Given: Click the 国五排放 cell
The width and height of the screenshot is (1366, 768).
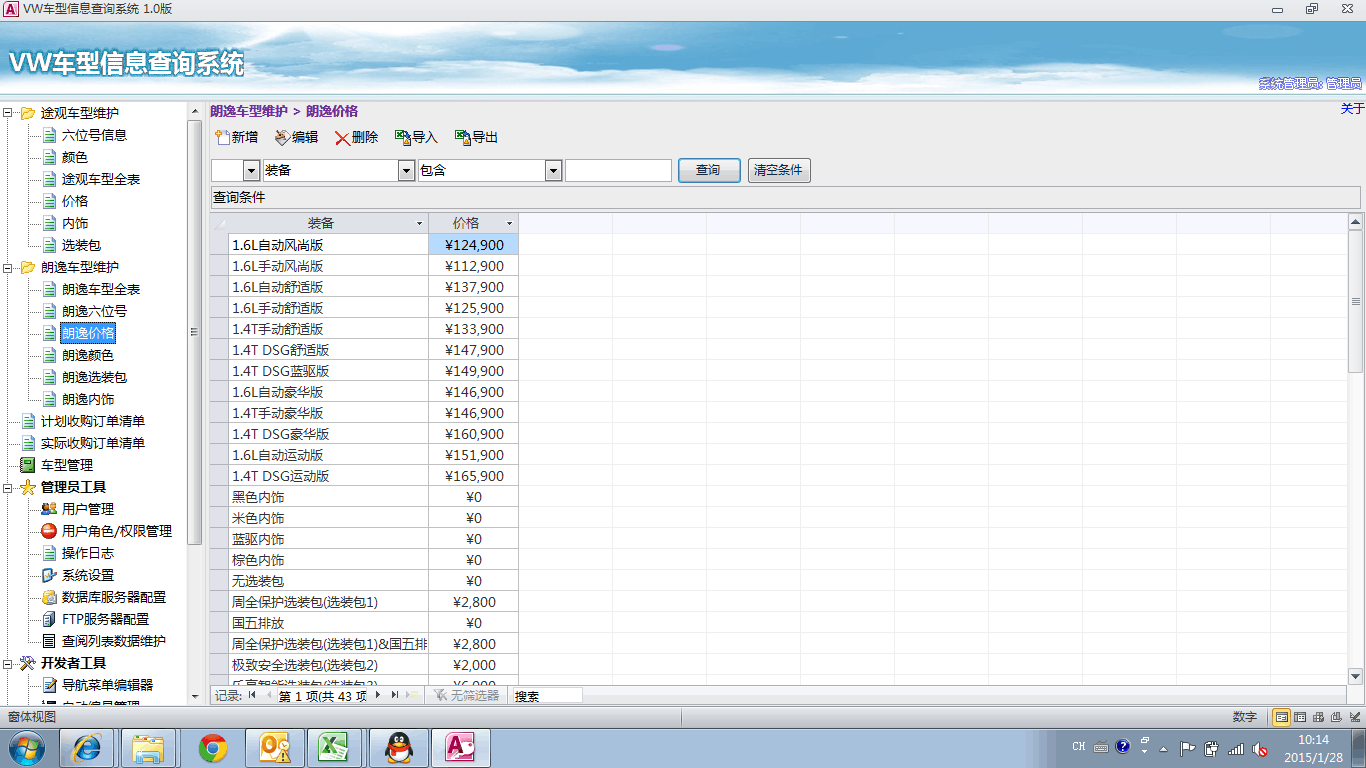Looking at the screenshot, I should (x=328, y=623).
